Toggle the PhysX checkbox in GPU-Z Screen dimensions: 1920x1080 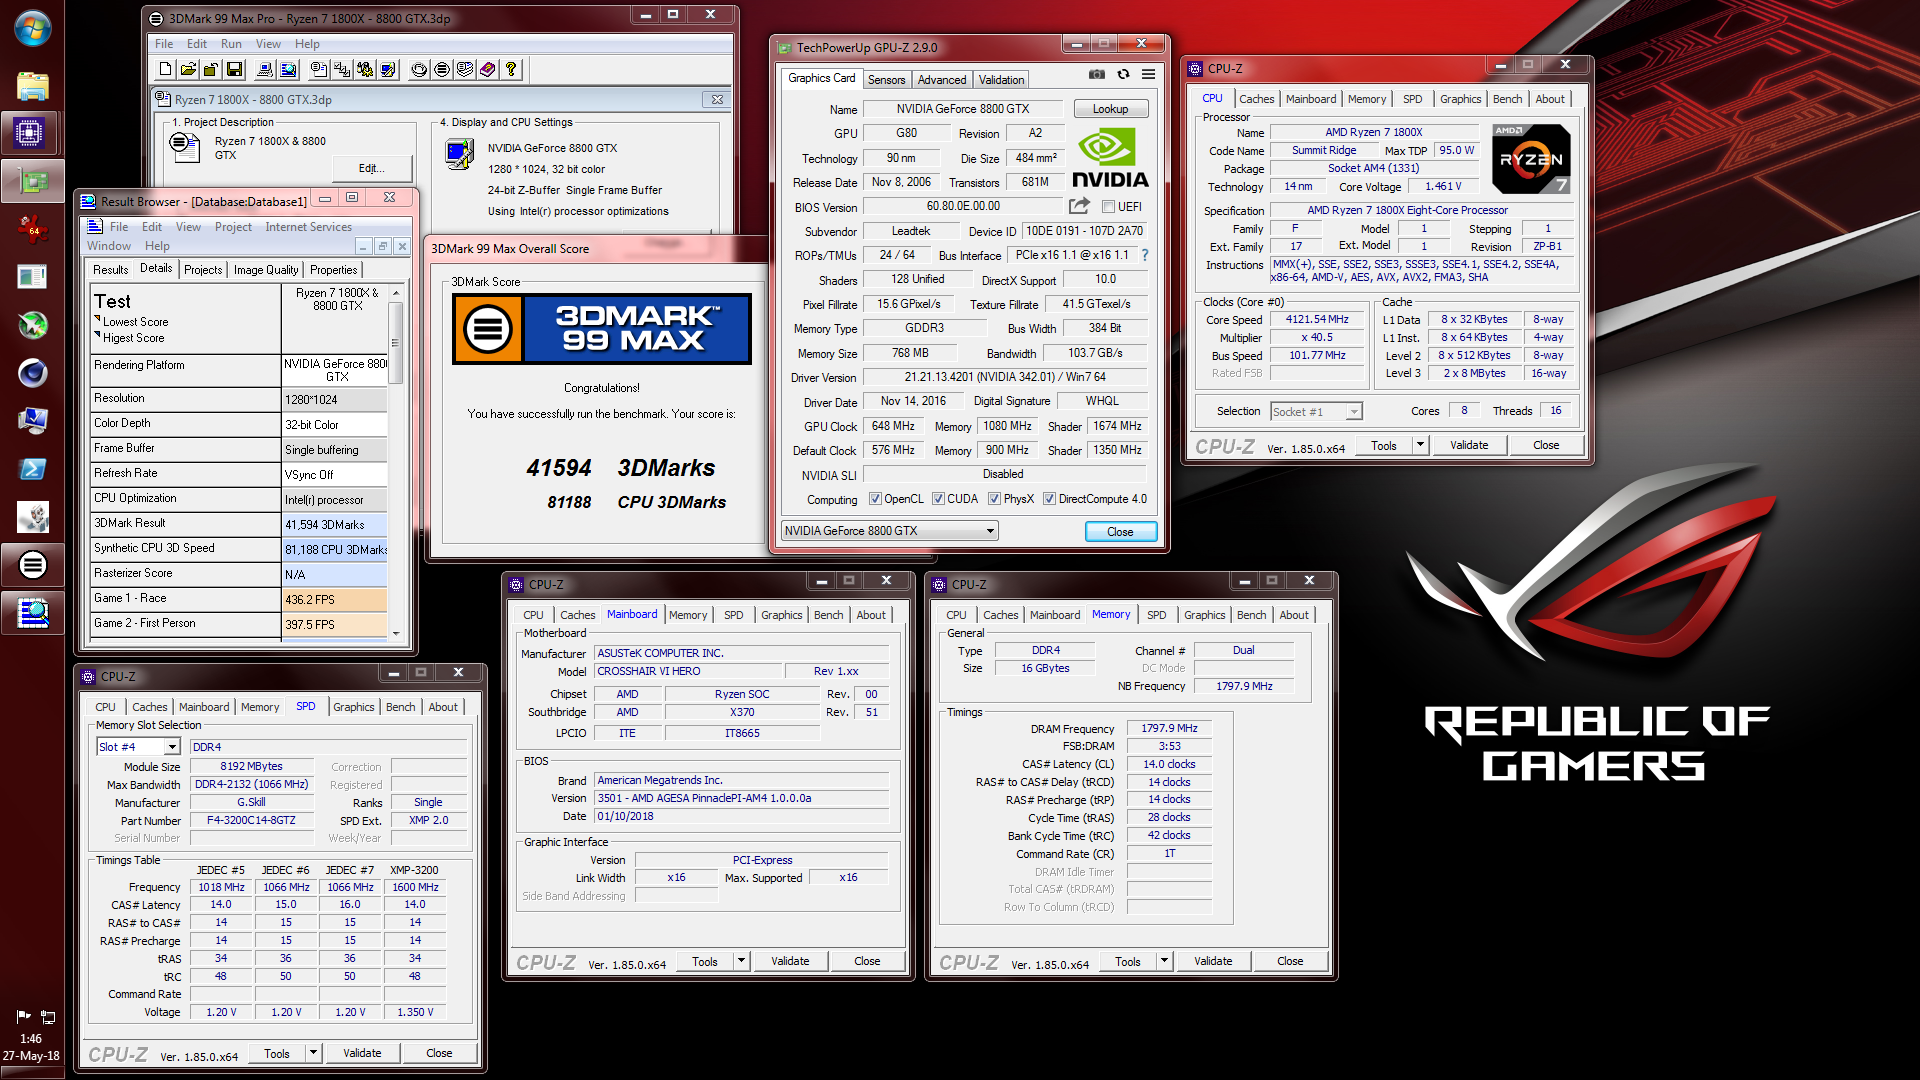994,499
